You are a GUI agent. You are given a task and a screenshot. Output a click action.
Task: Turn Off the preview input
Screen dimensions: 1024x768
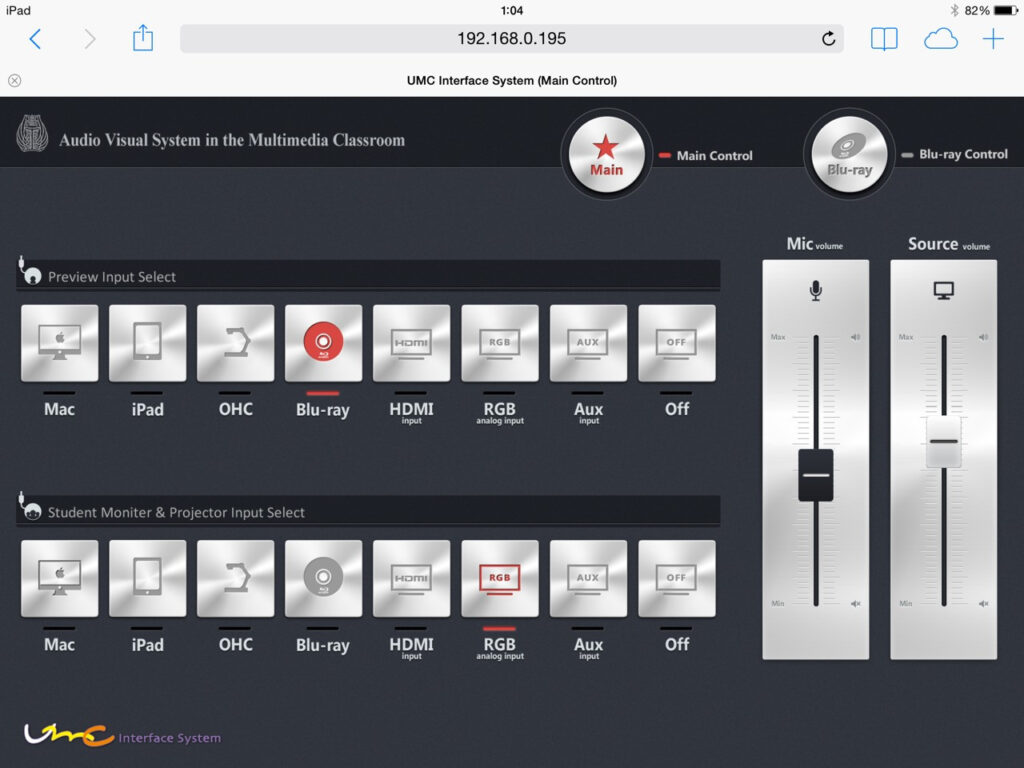point(677,343)
